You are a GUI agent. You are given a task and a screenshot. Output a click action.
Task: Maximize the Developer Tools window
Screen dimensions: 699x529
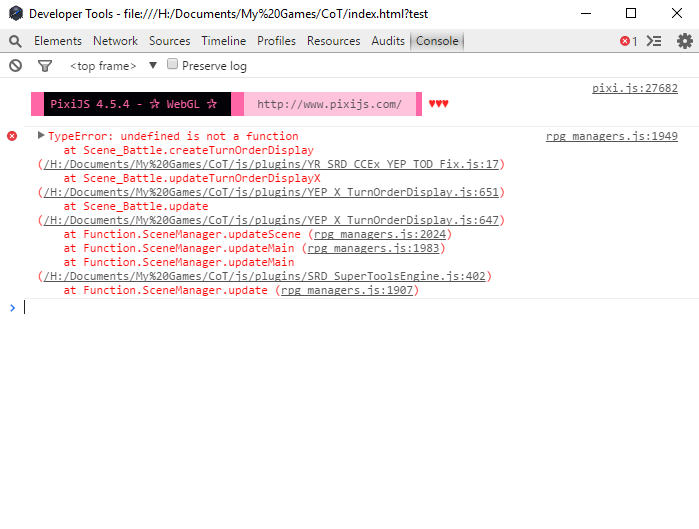[631, 13]
